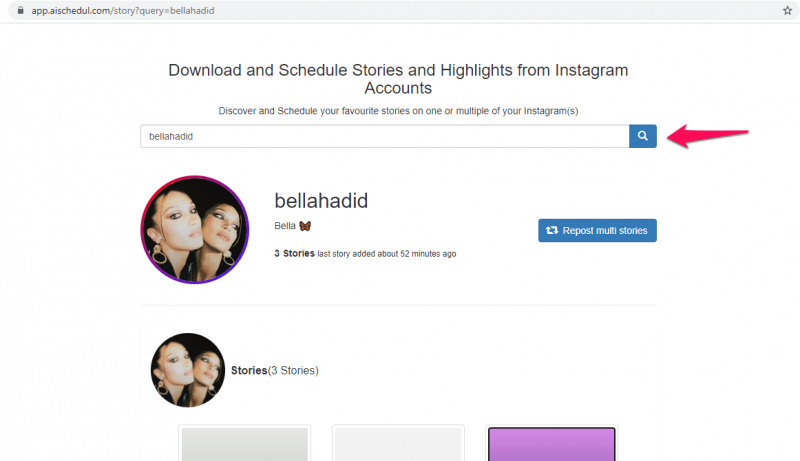Open the first gray story thumbnail

pos(244,444)
